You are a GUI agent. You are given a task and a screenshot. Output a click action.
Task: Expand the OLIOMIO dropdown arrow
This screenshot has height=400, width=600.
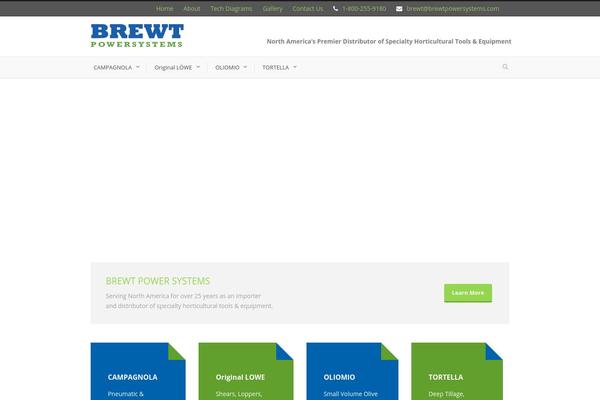click(x=245, y=67)
